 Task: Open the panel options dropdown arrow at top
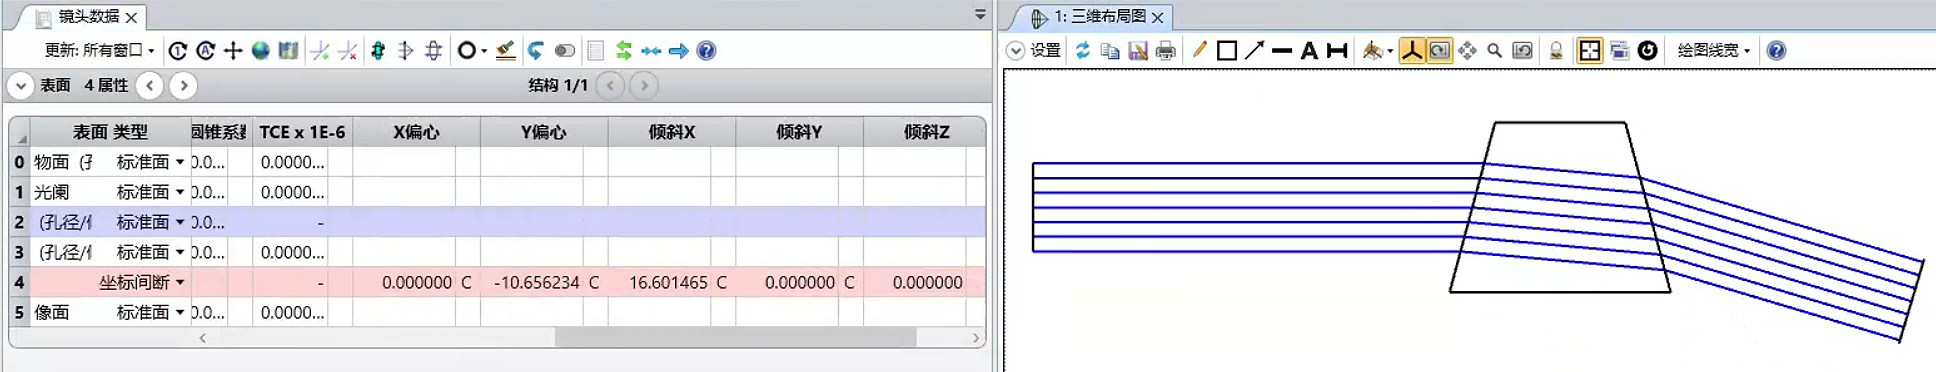click(980, 14)
